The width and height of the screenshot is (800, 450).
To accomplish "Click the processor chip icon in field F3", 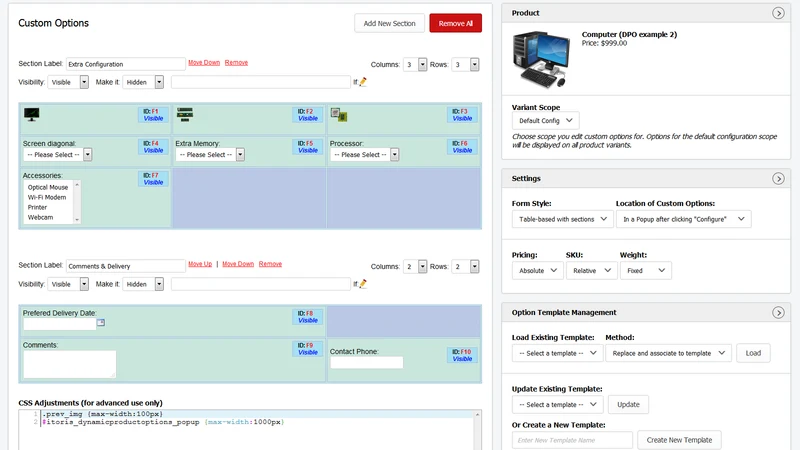I will (338, 115).
